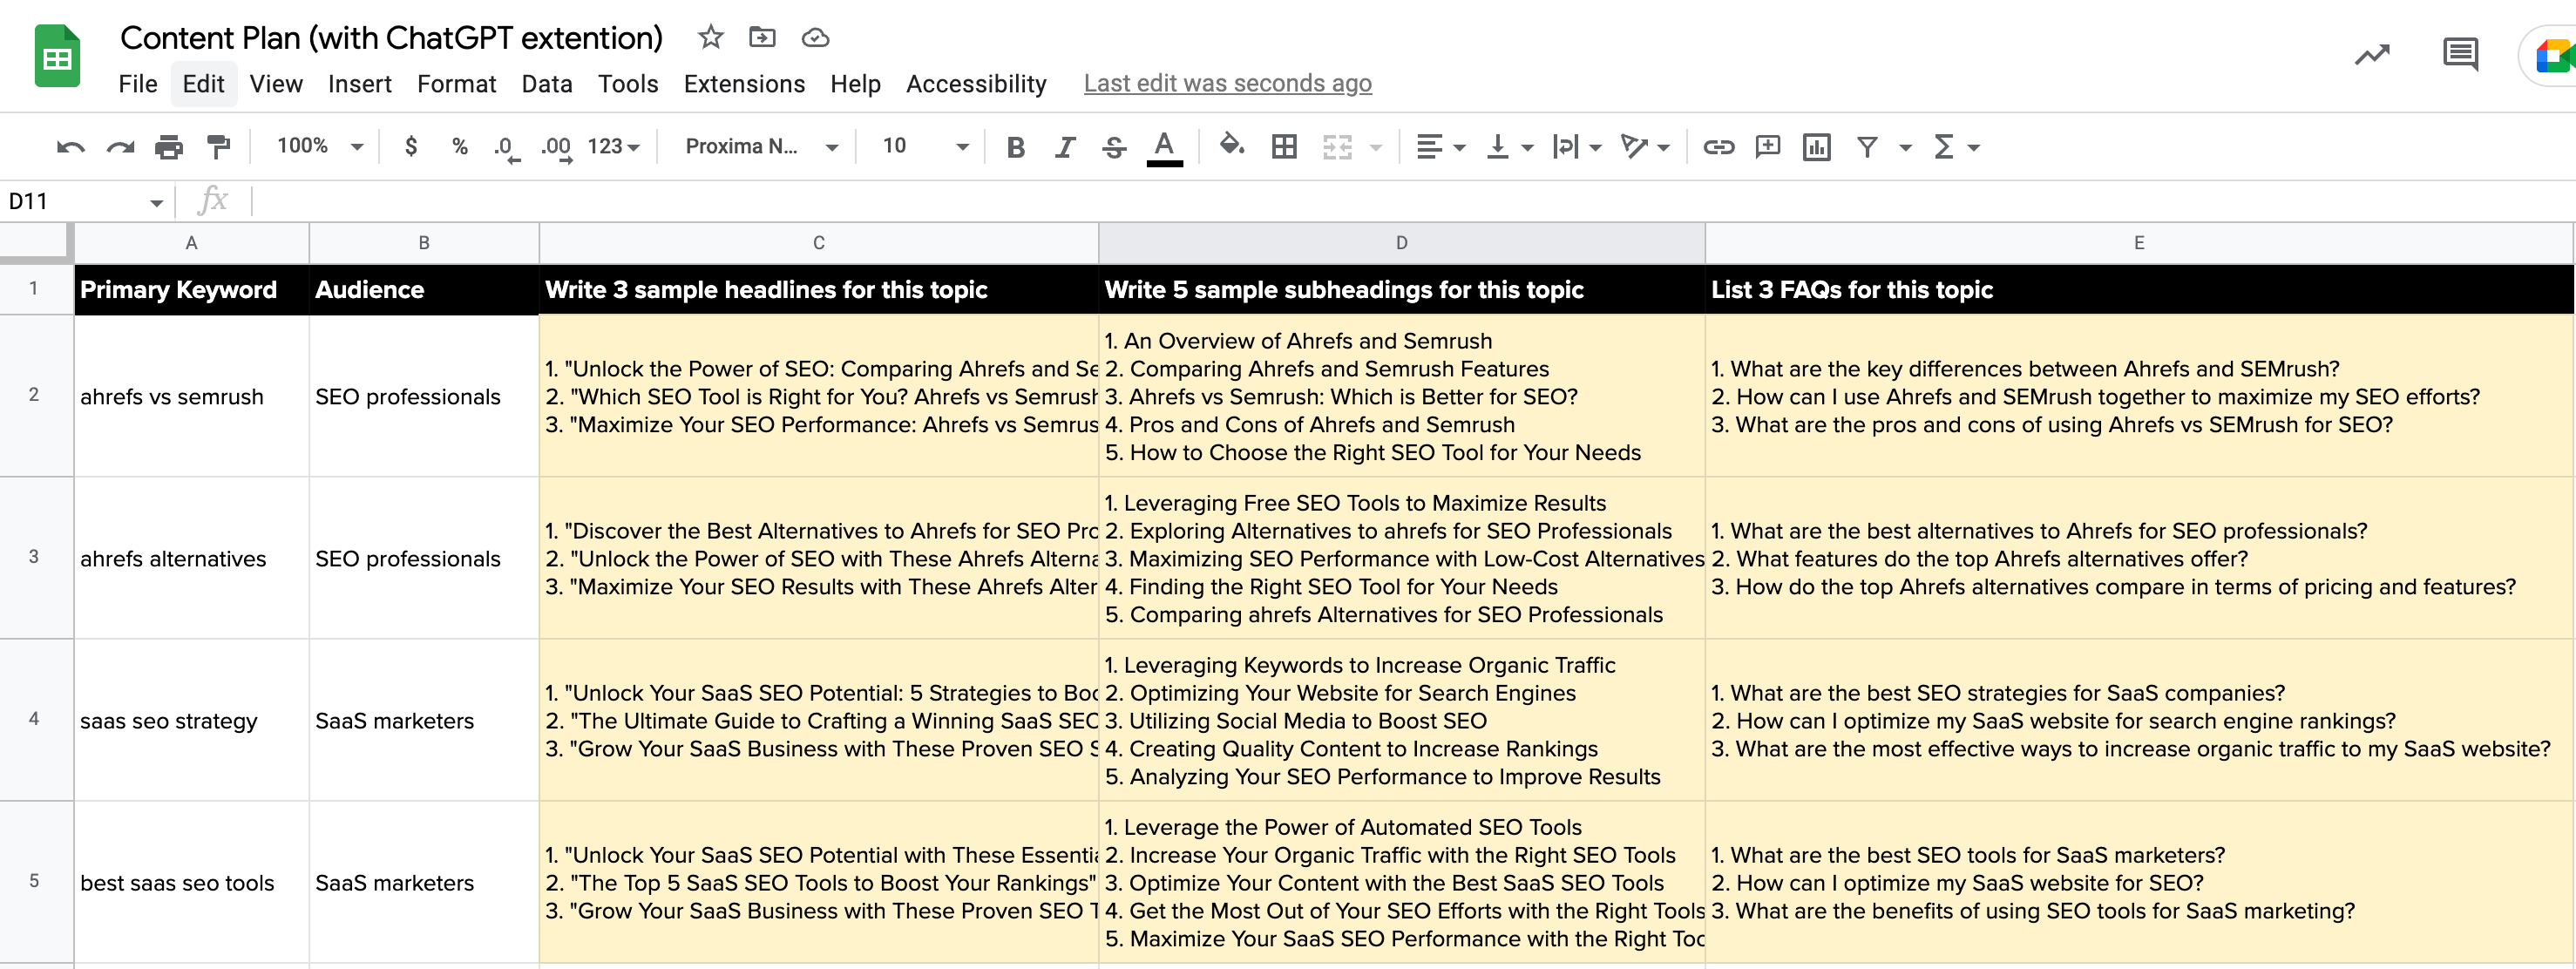The height and width of the screenshot is (969, 2576).
Task: Open the activity dashboard trend icon
Action: tap(2372, 54)
